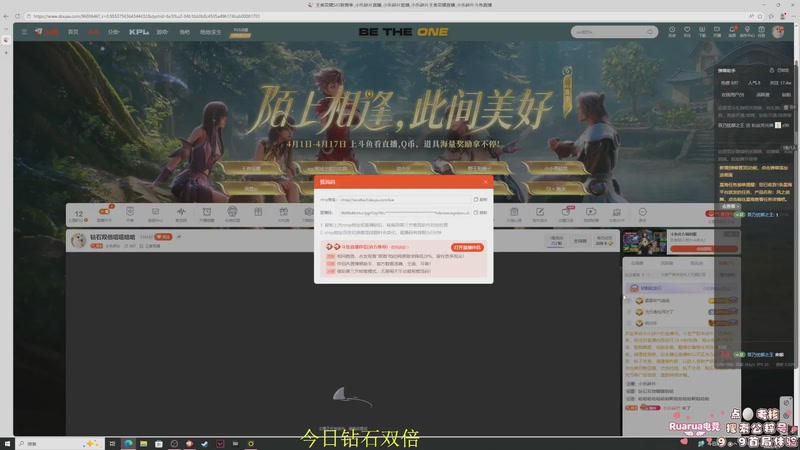
Task: Click the browser address bar
Action: (388, 16)
